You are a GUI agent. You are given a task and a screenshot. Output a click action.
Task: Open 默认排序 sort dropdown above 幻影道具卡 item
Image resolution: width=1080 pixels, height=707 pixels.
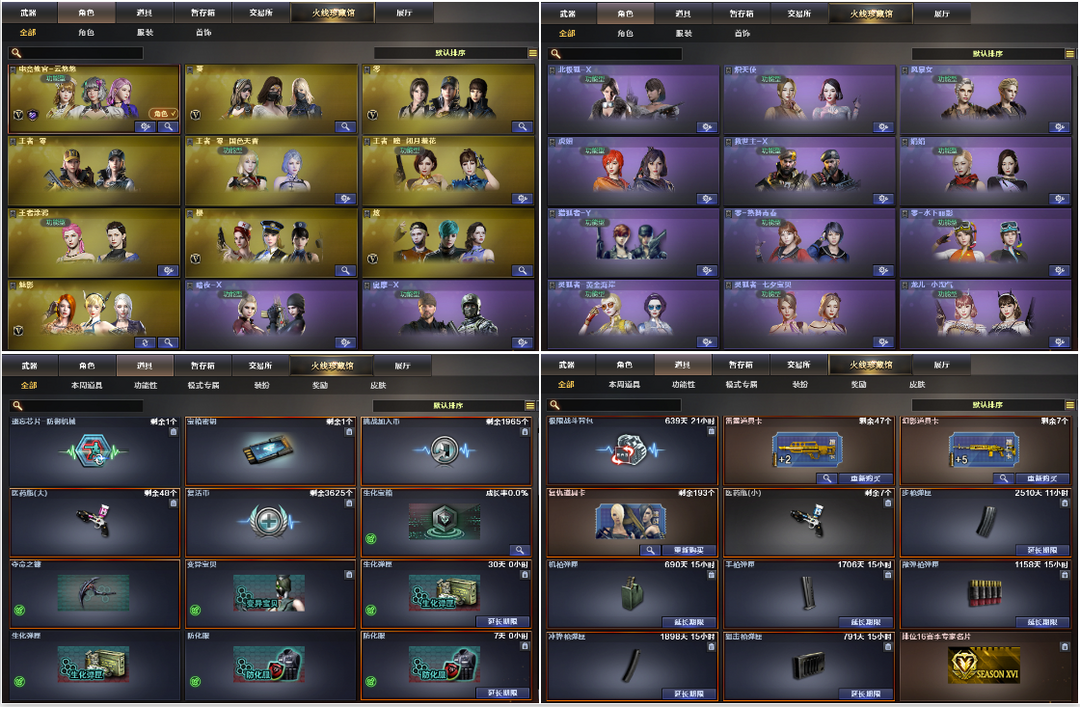pos(988,405)
